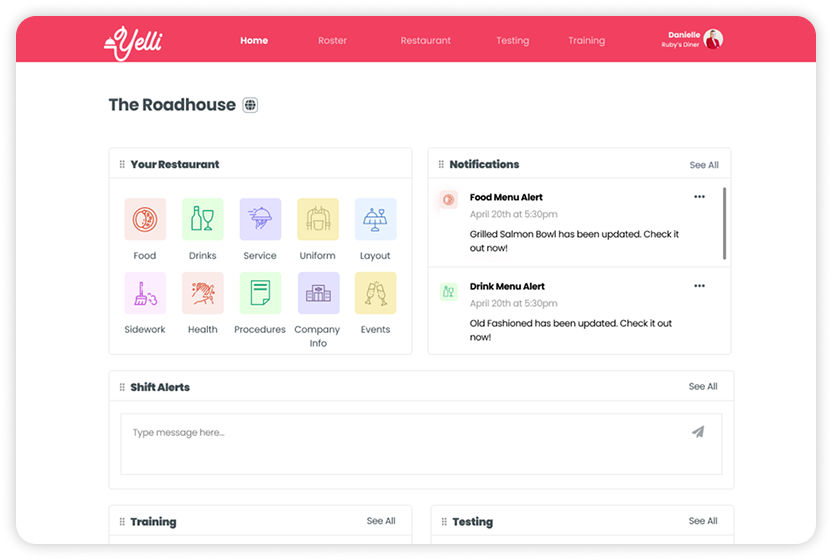The height and width of the screenshot is (560, 832).
Task: Open the Service category icon
Action: (x=260, y=219)
